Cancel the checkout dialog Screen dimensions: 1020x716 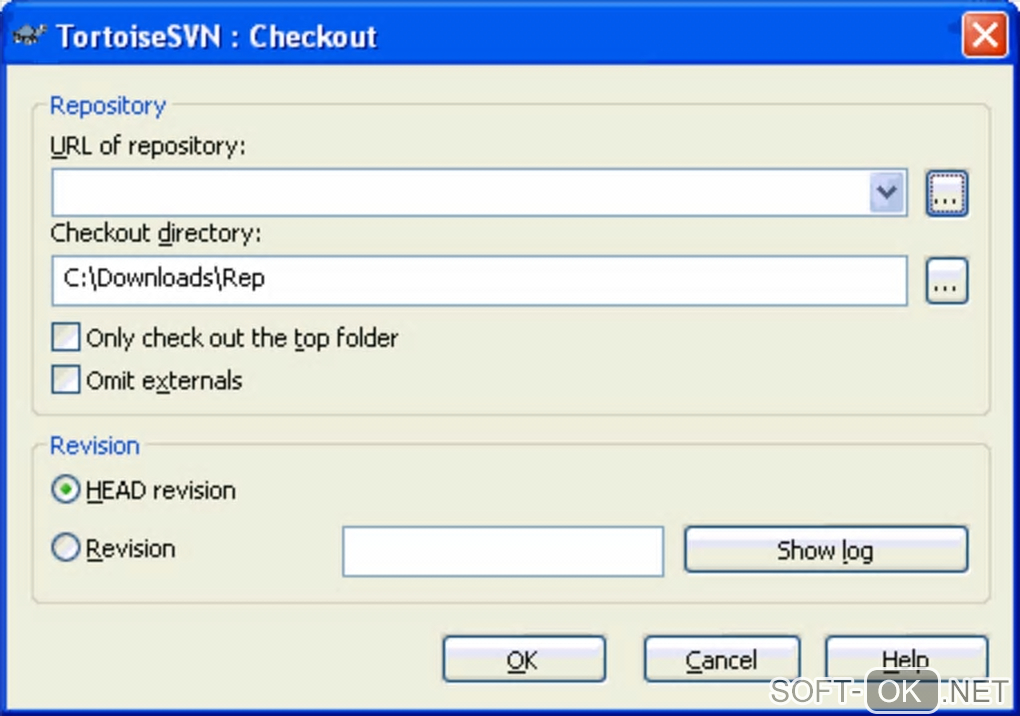[x=721, y=659]
